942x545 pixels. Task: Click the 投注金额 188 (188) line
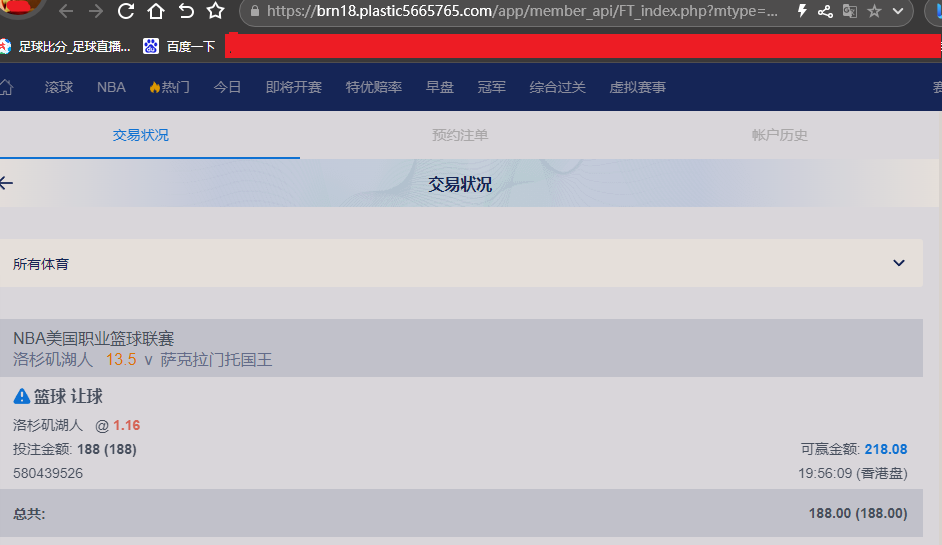(75, 449)
